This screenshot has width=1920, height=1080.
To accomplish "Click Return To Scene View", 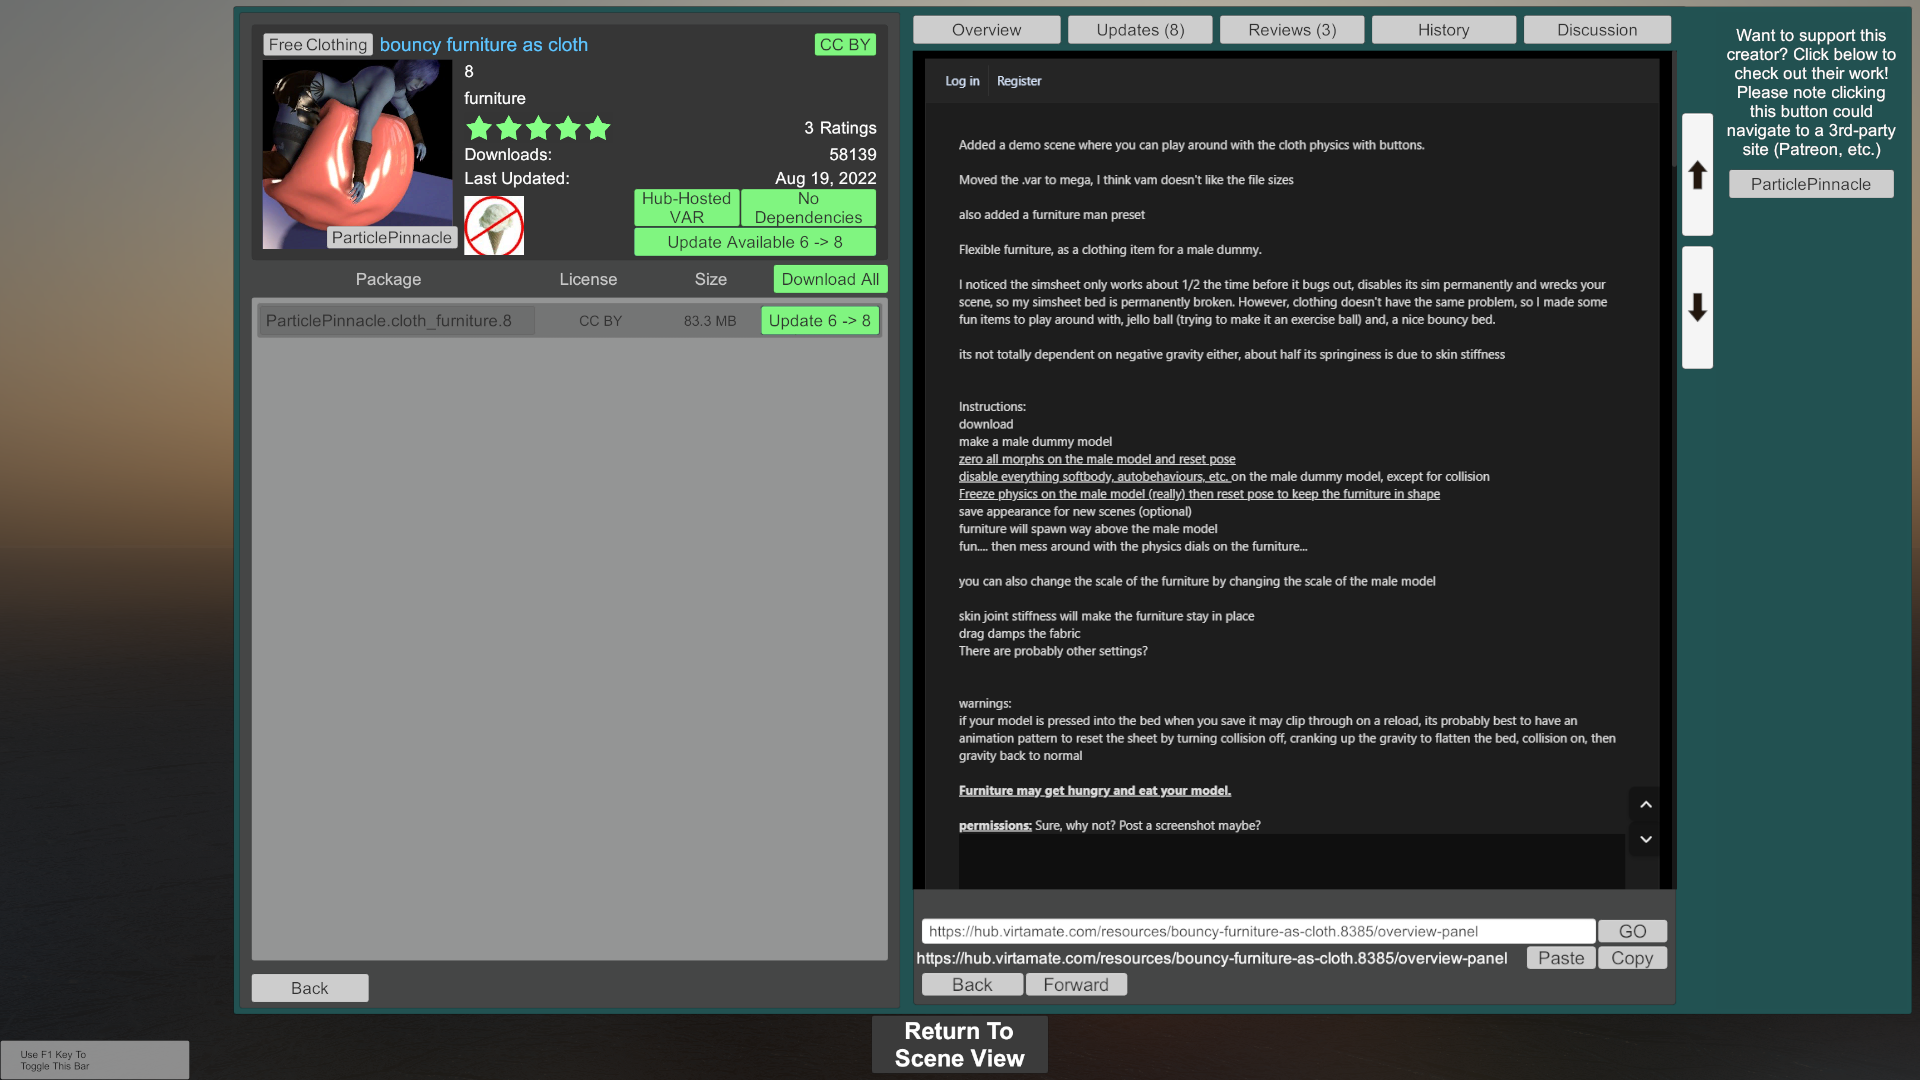I will pyautogui.click(x=959, y=1044).
